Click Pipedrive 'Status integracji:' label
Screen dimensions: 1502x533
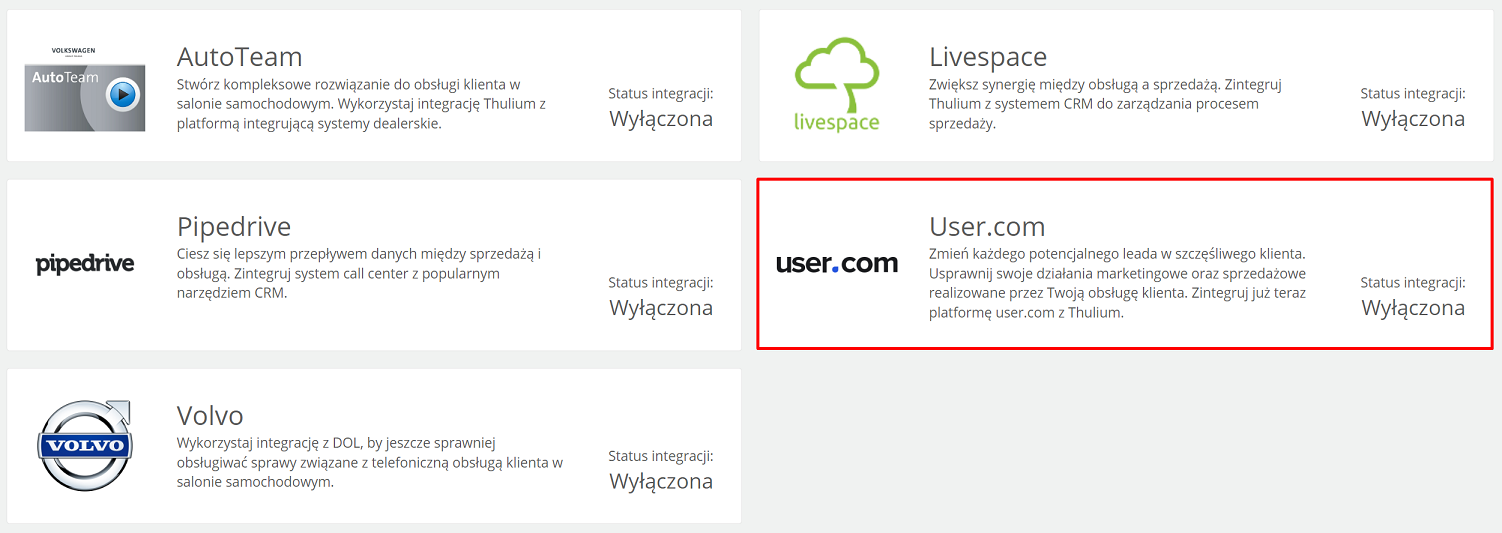coord(661,282)
